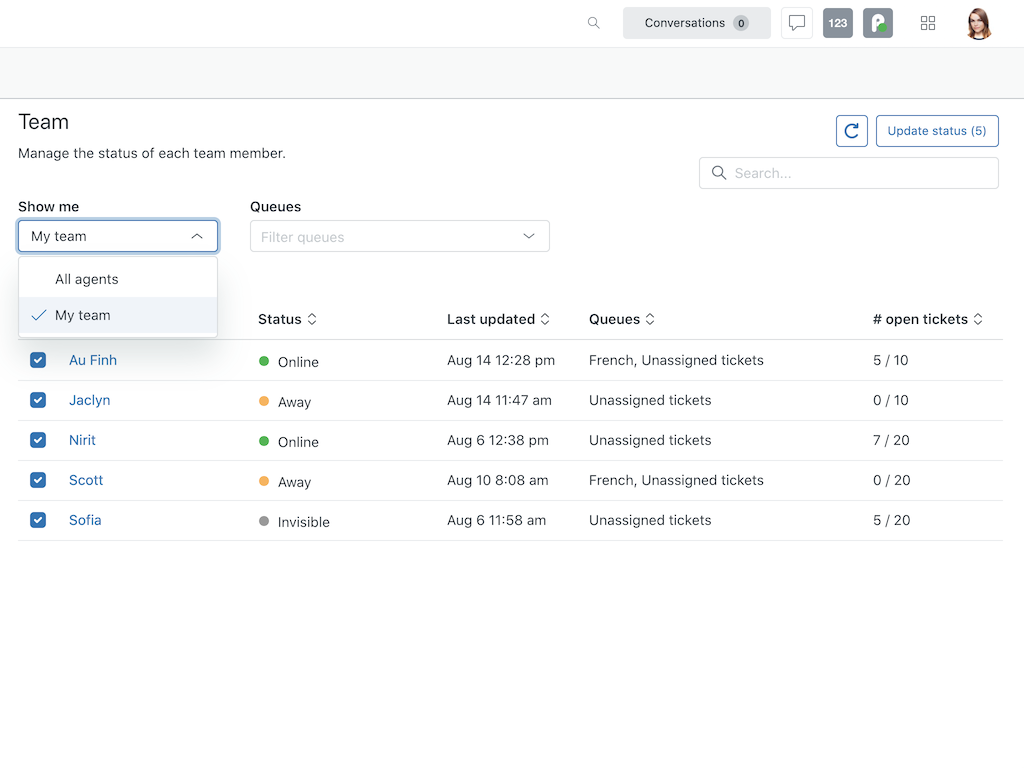Open the apps grid icon
The height and width of the screenshot is (768, 1024).
928,23
